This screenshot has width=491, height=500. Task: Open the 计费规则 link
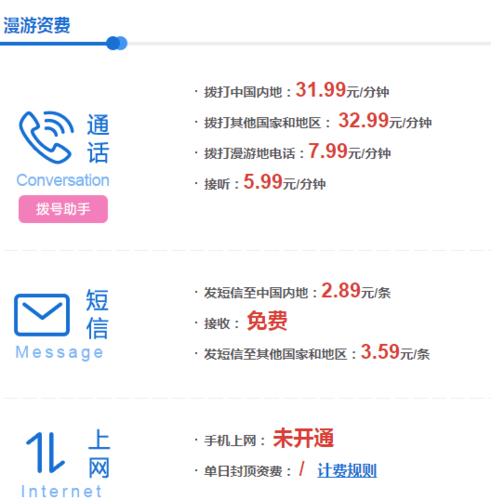click(x=347, y=471)
